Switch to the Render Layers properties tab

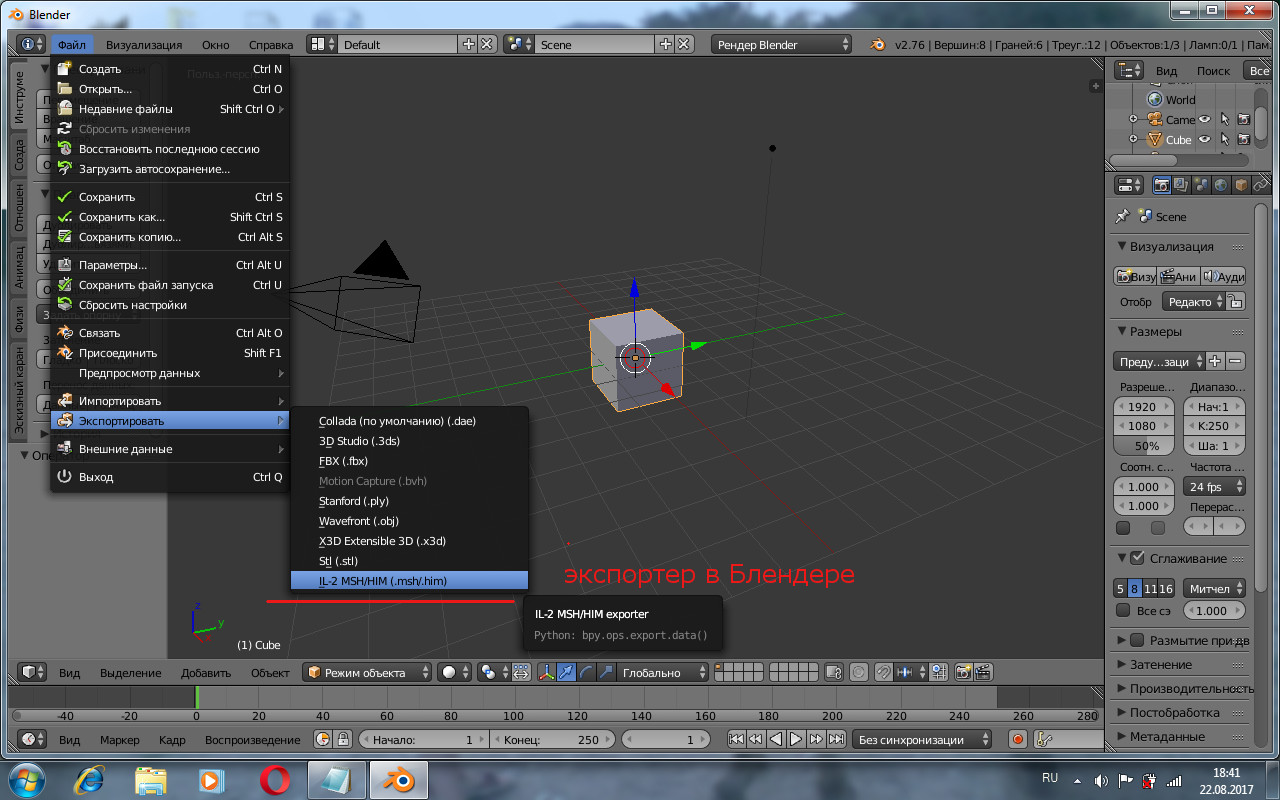click(x=1182, y=185)
